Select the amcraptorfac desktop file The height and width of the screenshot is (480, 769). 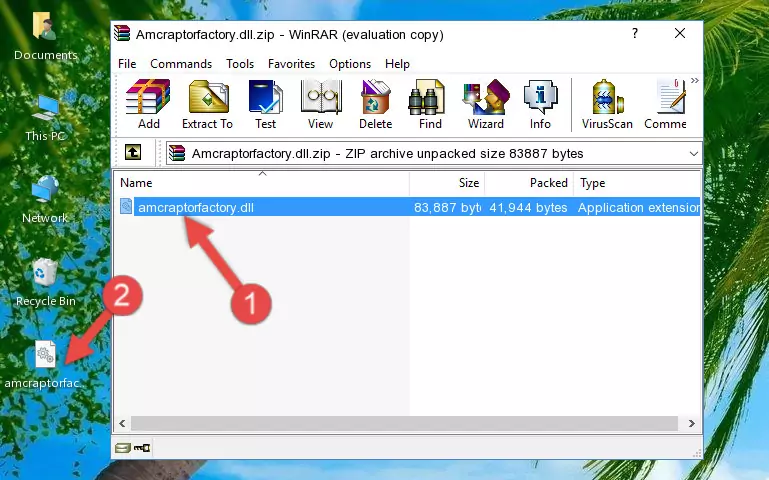44,365
